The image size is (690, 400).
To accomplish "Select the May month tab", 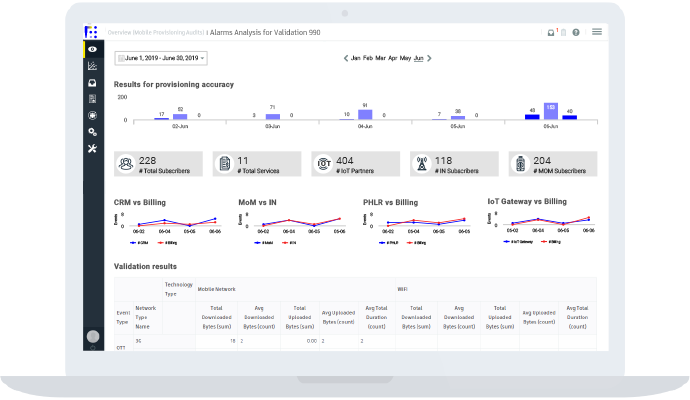I will pyautogui.click(x=405, y=58).
